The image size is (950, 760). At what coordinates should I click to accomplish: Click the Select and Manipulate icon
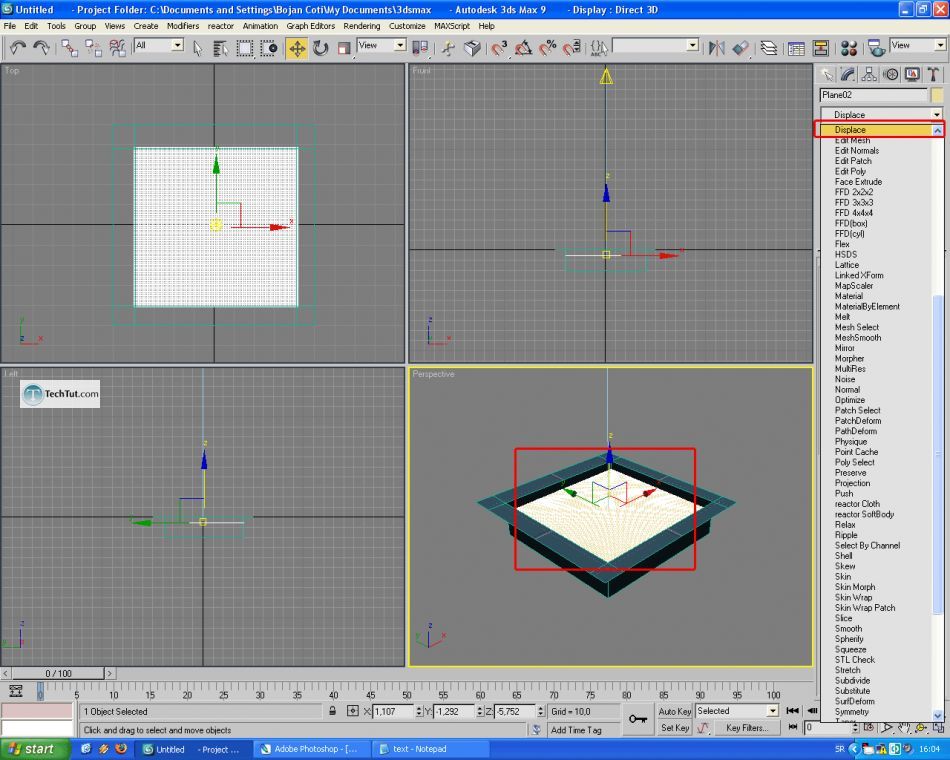point(448,48)
